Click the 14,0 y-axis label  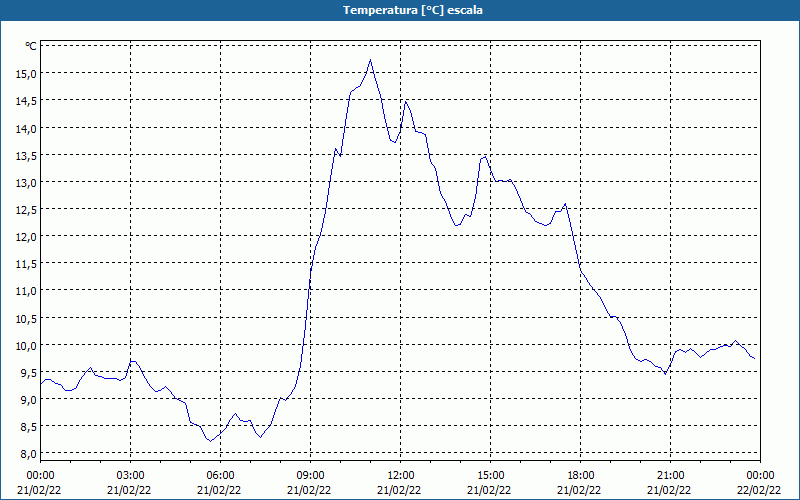click(27, 129)
